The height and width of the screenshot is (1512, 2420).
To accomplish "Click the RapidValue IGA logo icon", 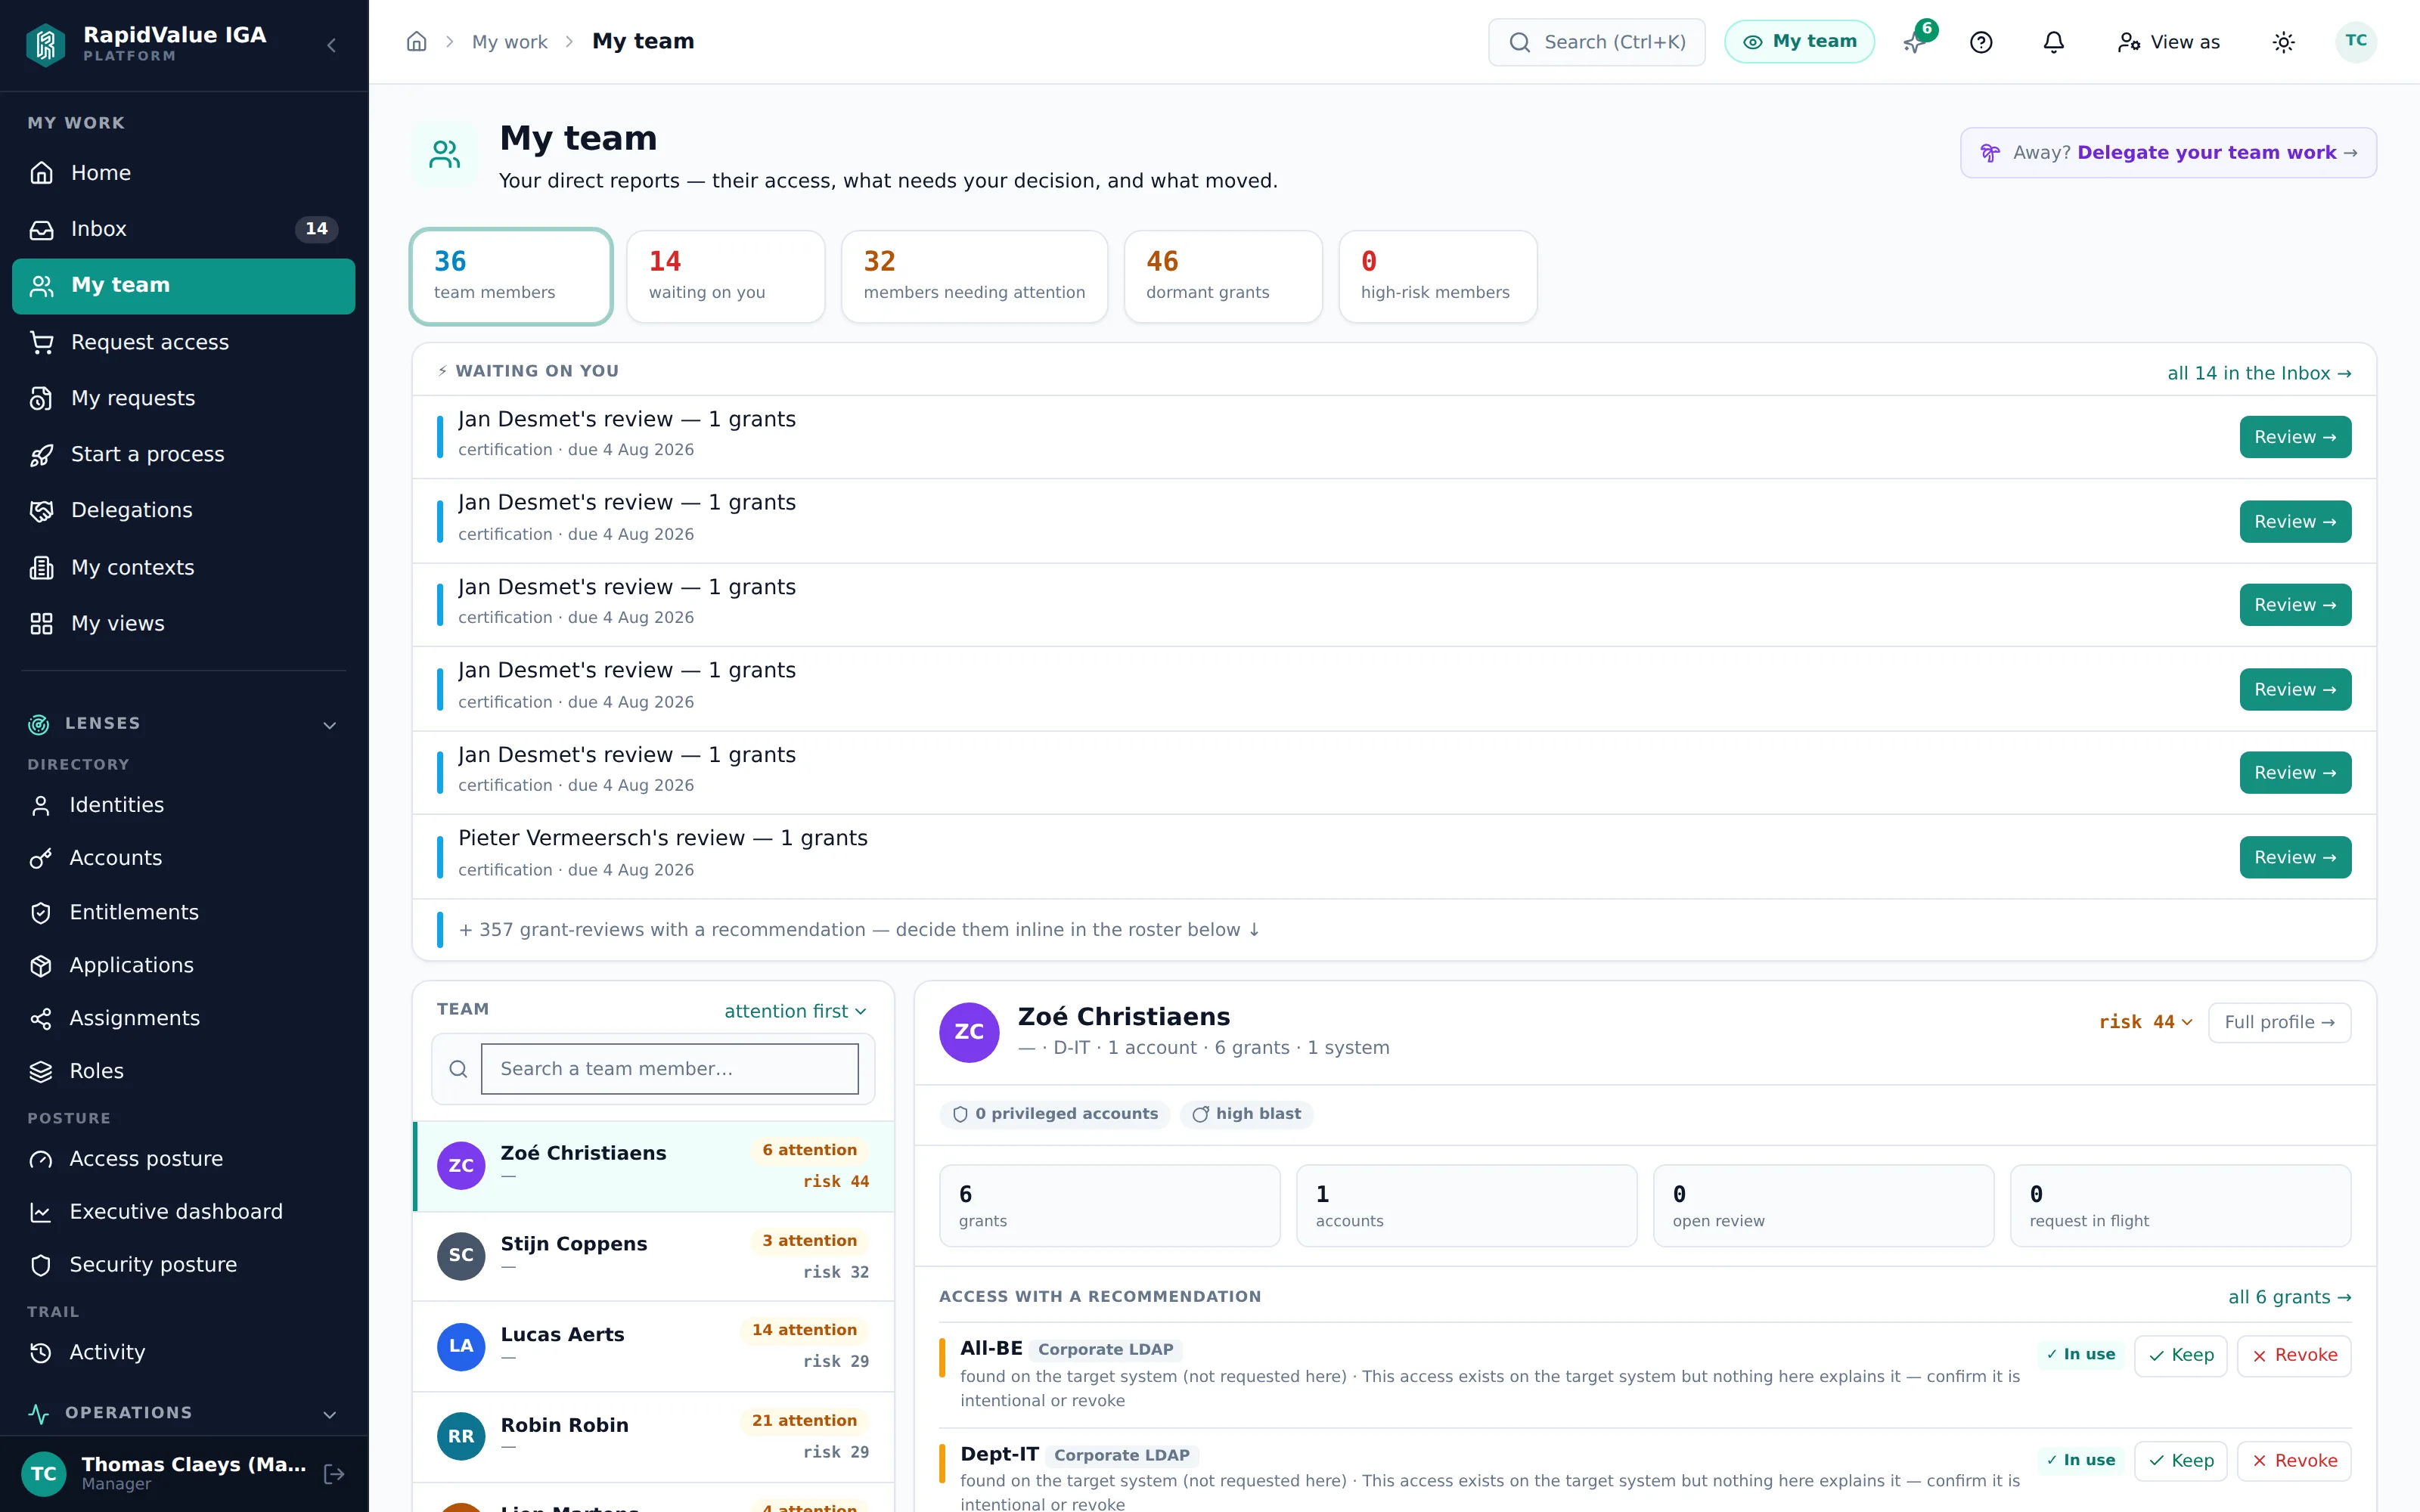I will (x=46, y=44).
